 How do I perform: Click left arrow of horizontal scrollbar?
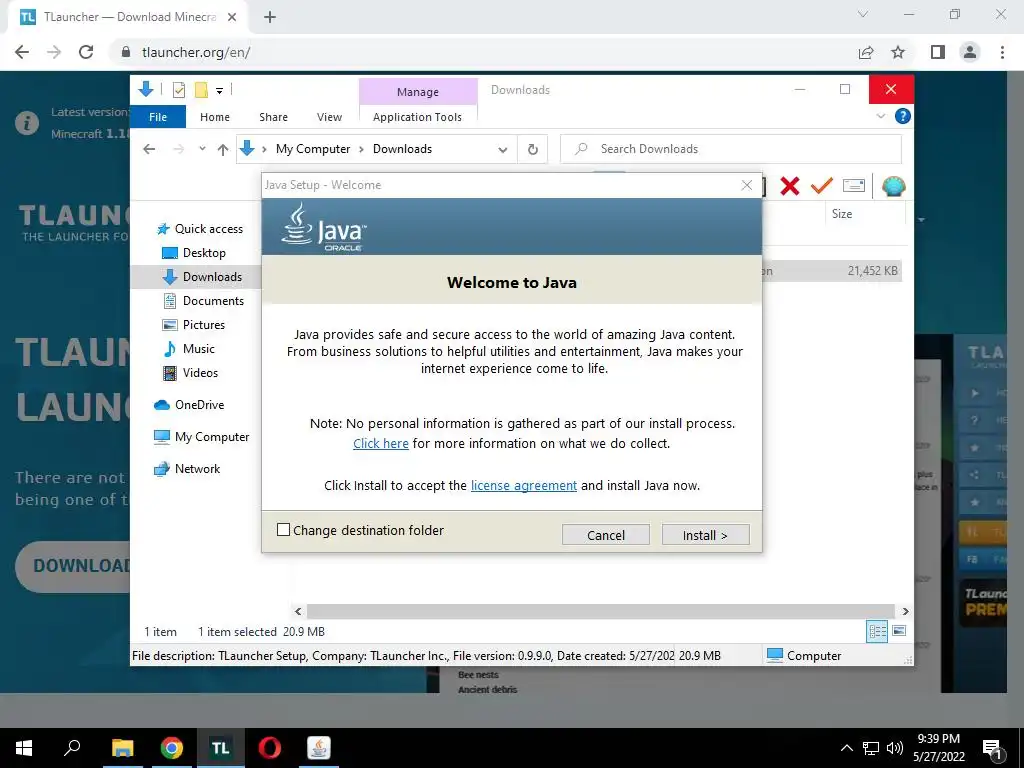tap(298, 611)
